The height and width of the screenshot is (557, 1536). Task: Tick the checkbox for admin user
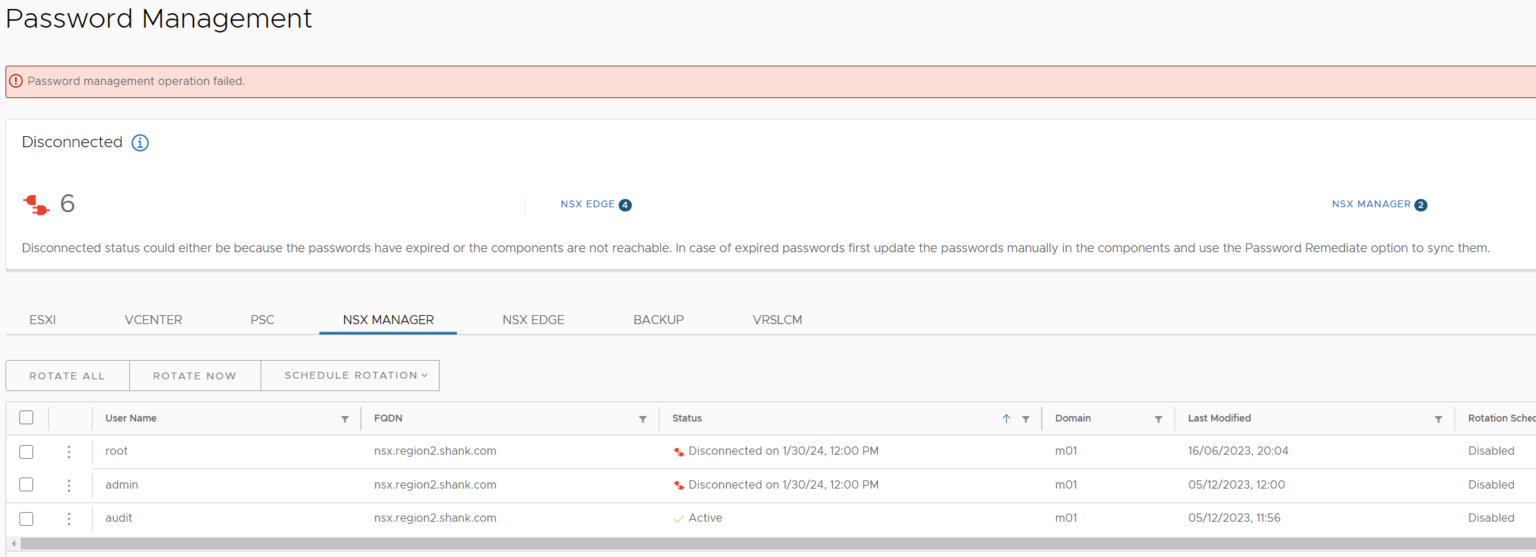tap(27, 485)
